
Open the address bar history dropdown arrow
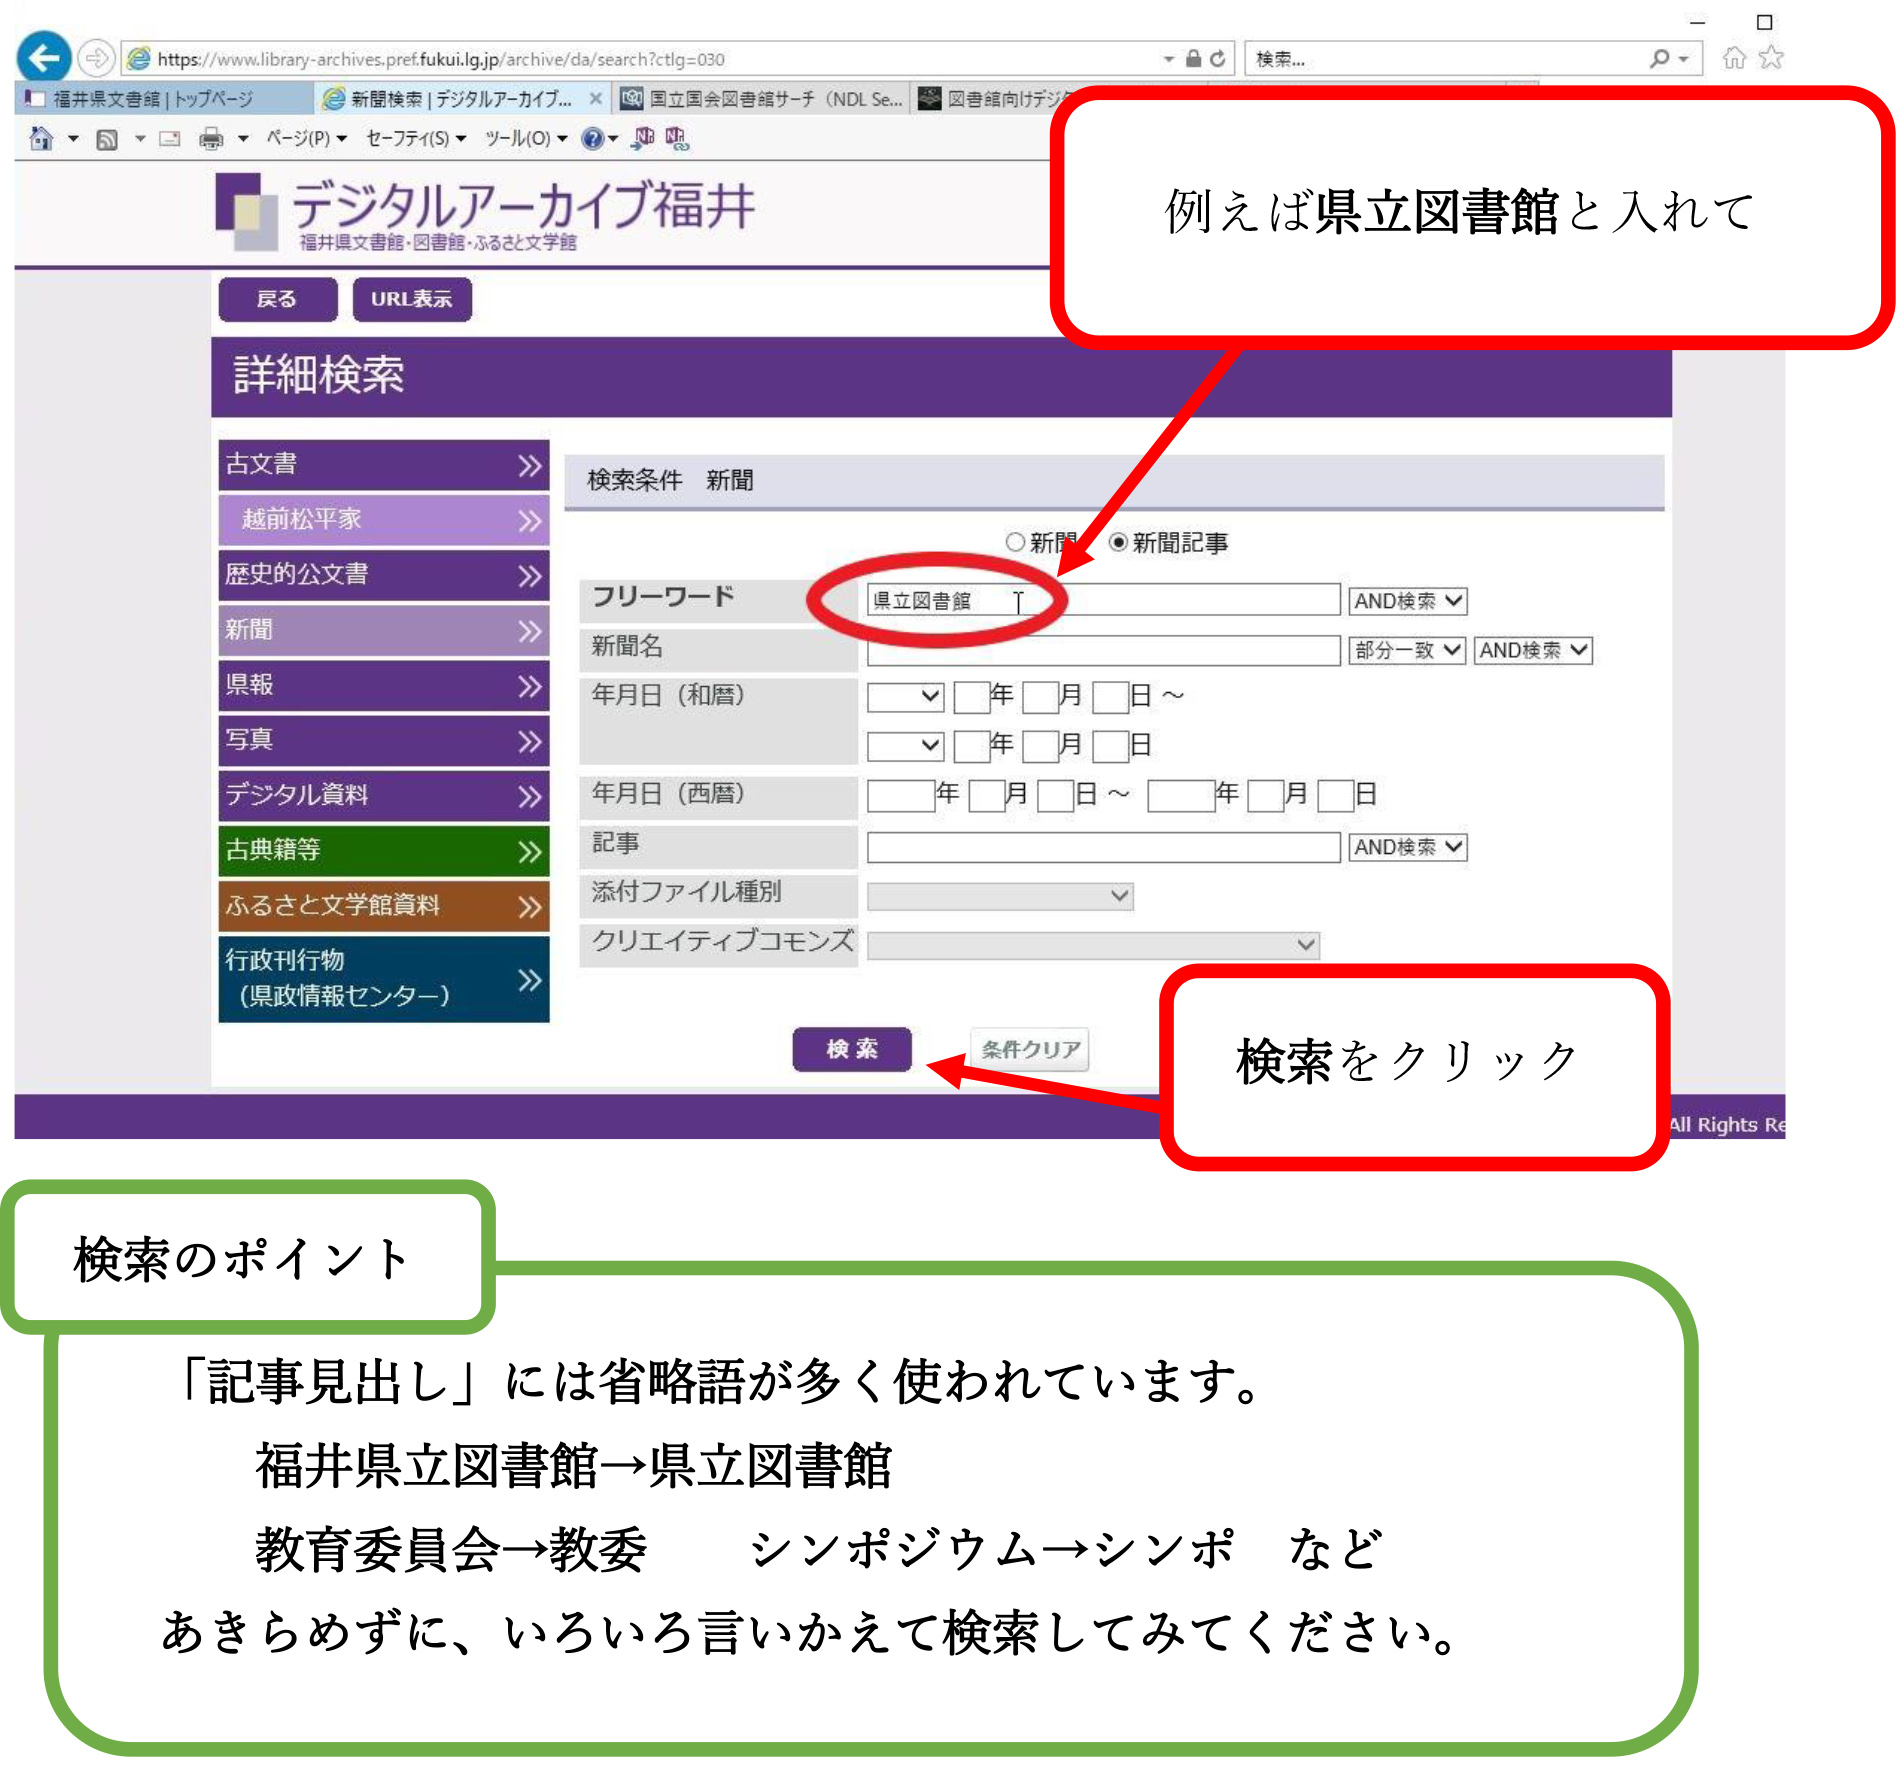(1168, 59)
